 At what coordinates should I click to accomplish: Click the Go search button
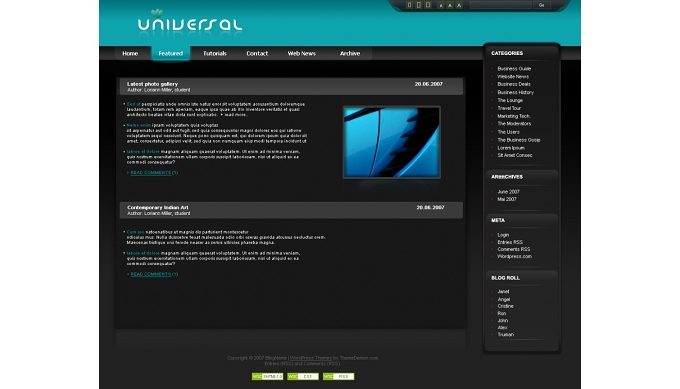pos(542,5)
